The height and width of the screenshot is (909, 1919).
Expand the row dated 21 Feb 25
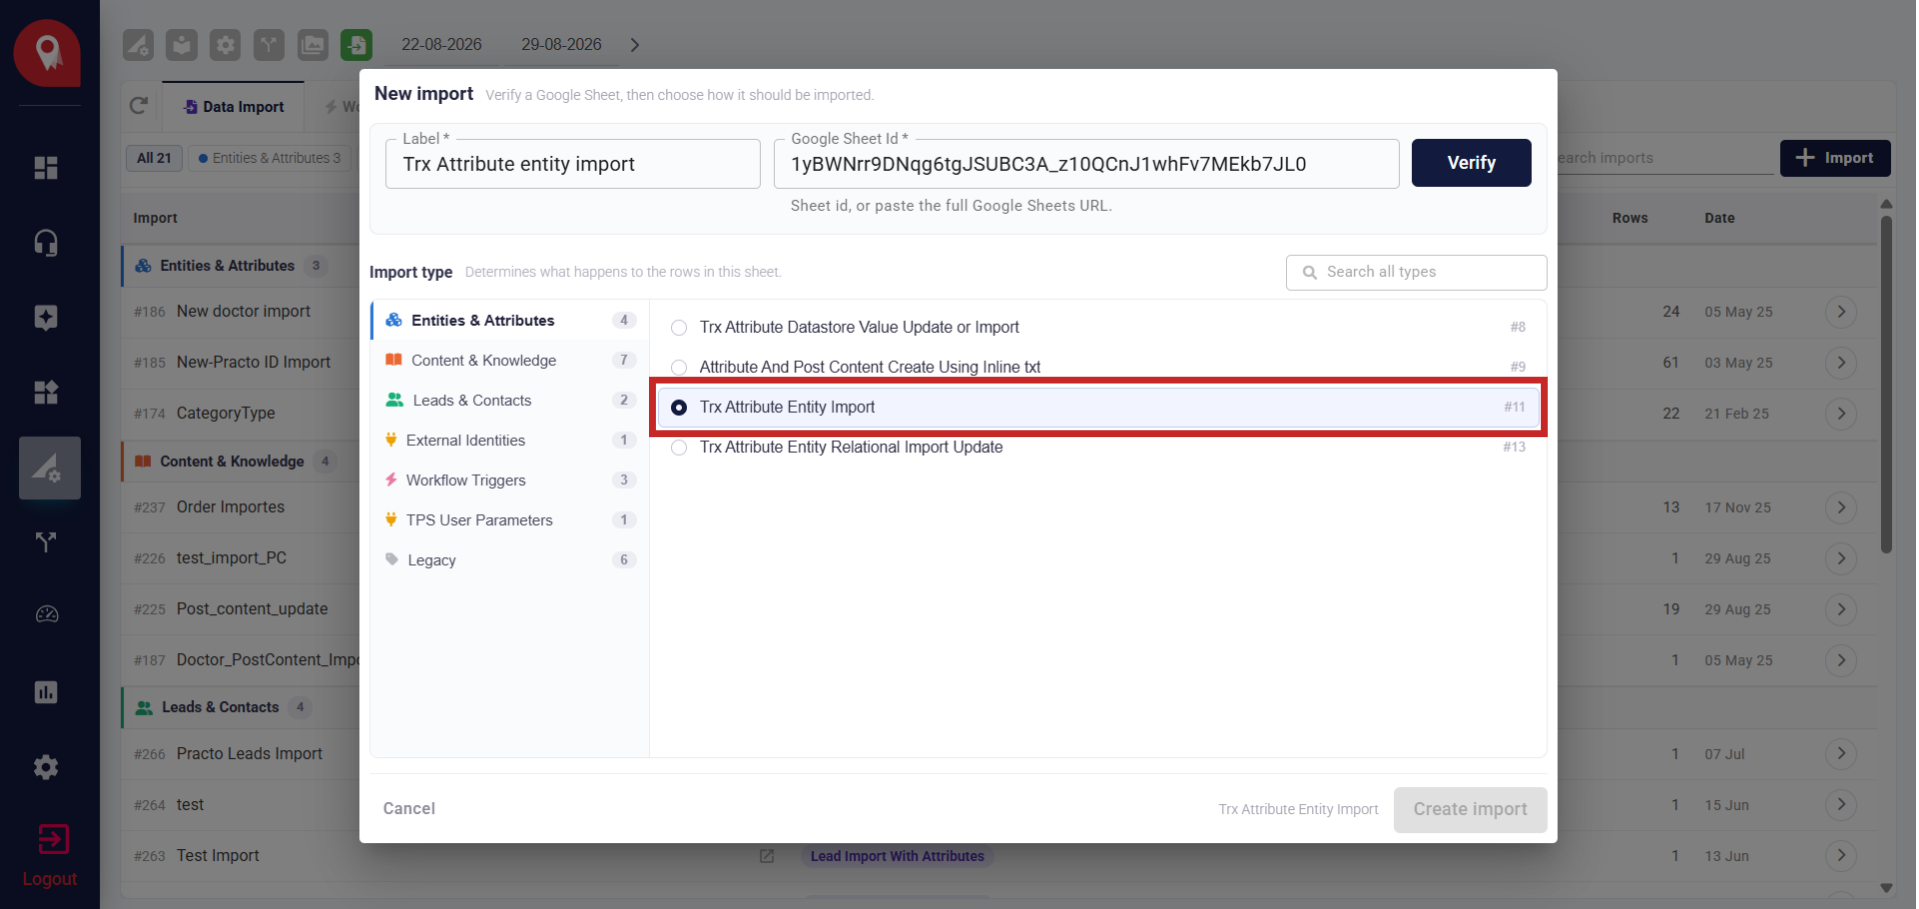(1841, 414)
